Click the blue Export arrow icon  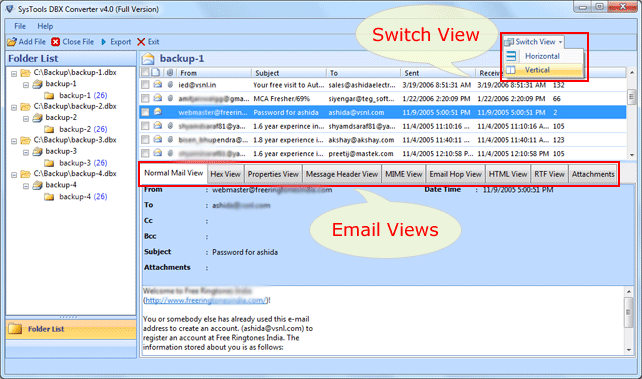point(104,42)
